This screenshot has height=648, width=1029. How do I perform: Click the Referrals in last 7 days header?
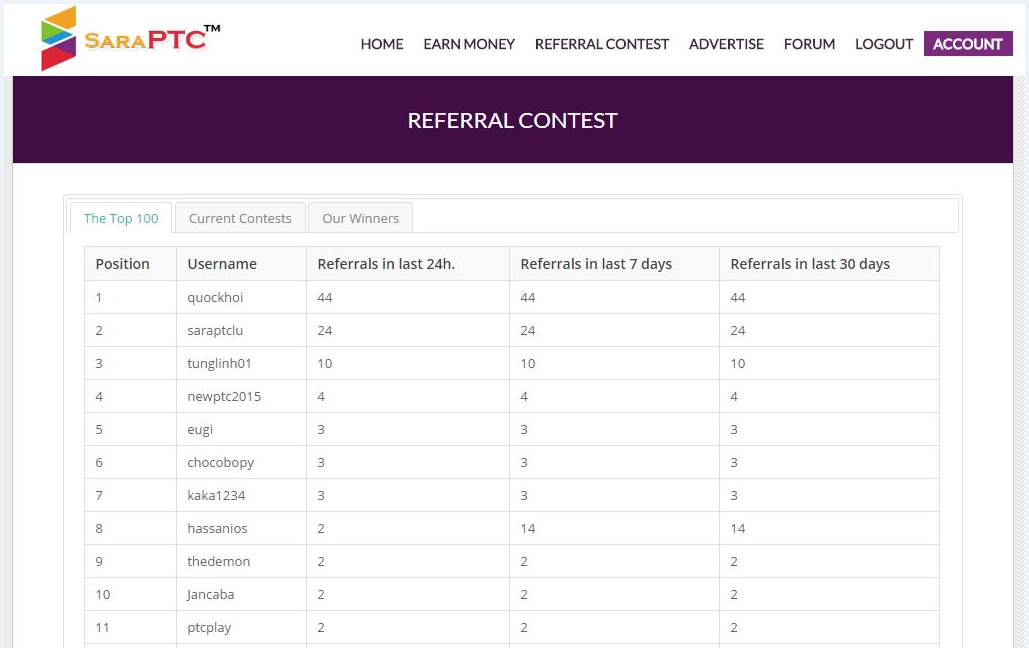(596, 264)
